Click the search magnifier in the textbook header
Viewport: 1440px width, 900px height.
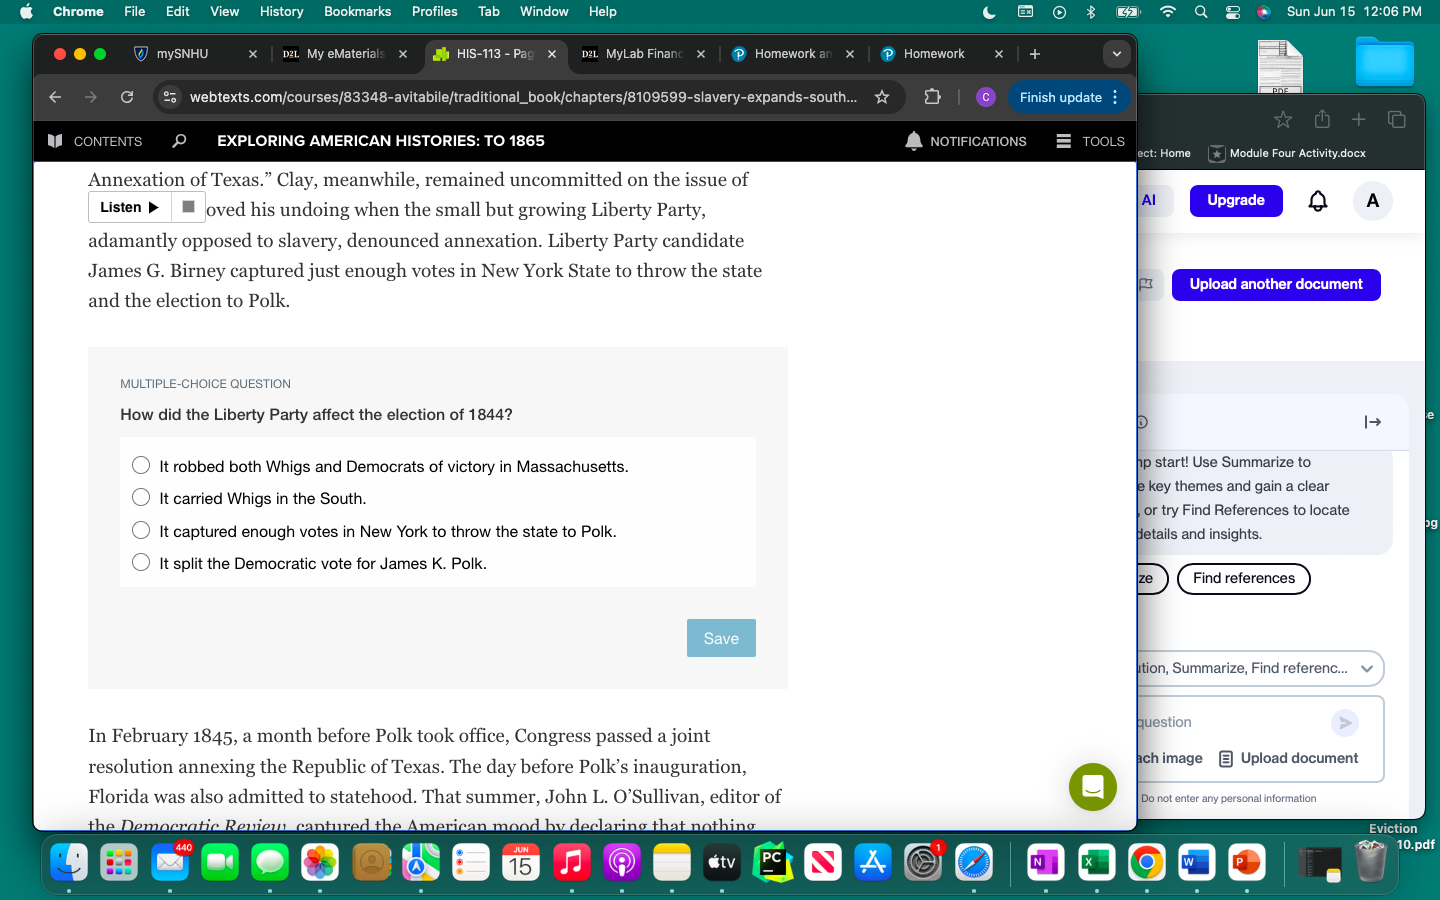[x=178, y=141]
